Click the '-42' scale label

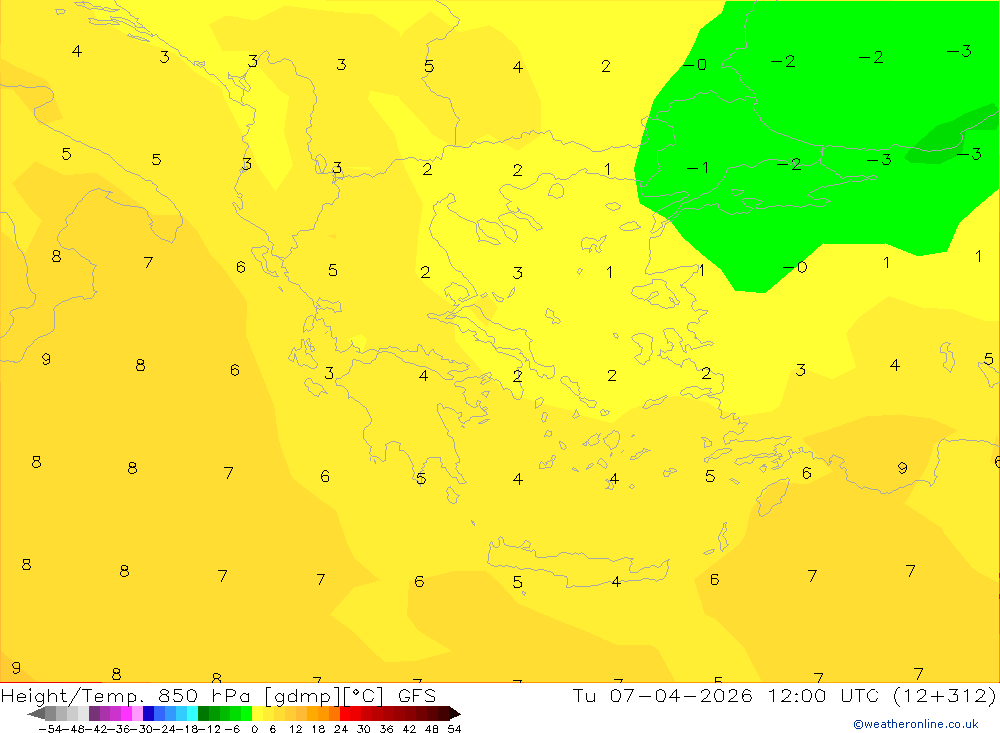pos(95,729)
